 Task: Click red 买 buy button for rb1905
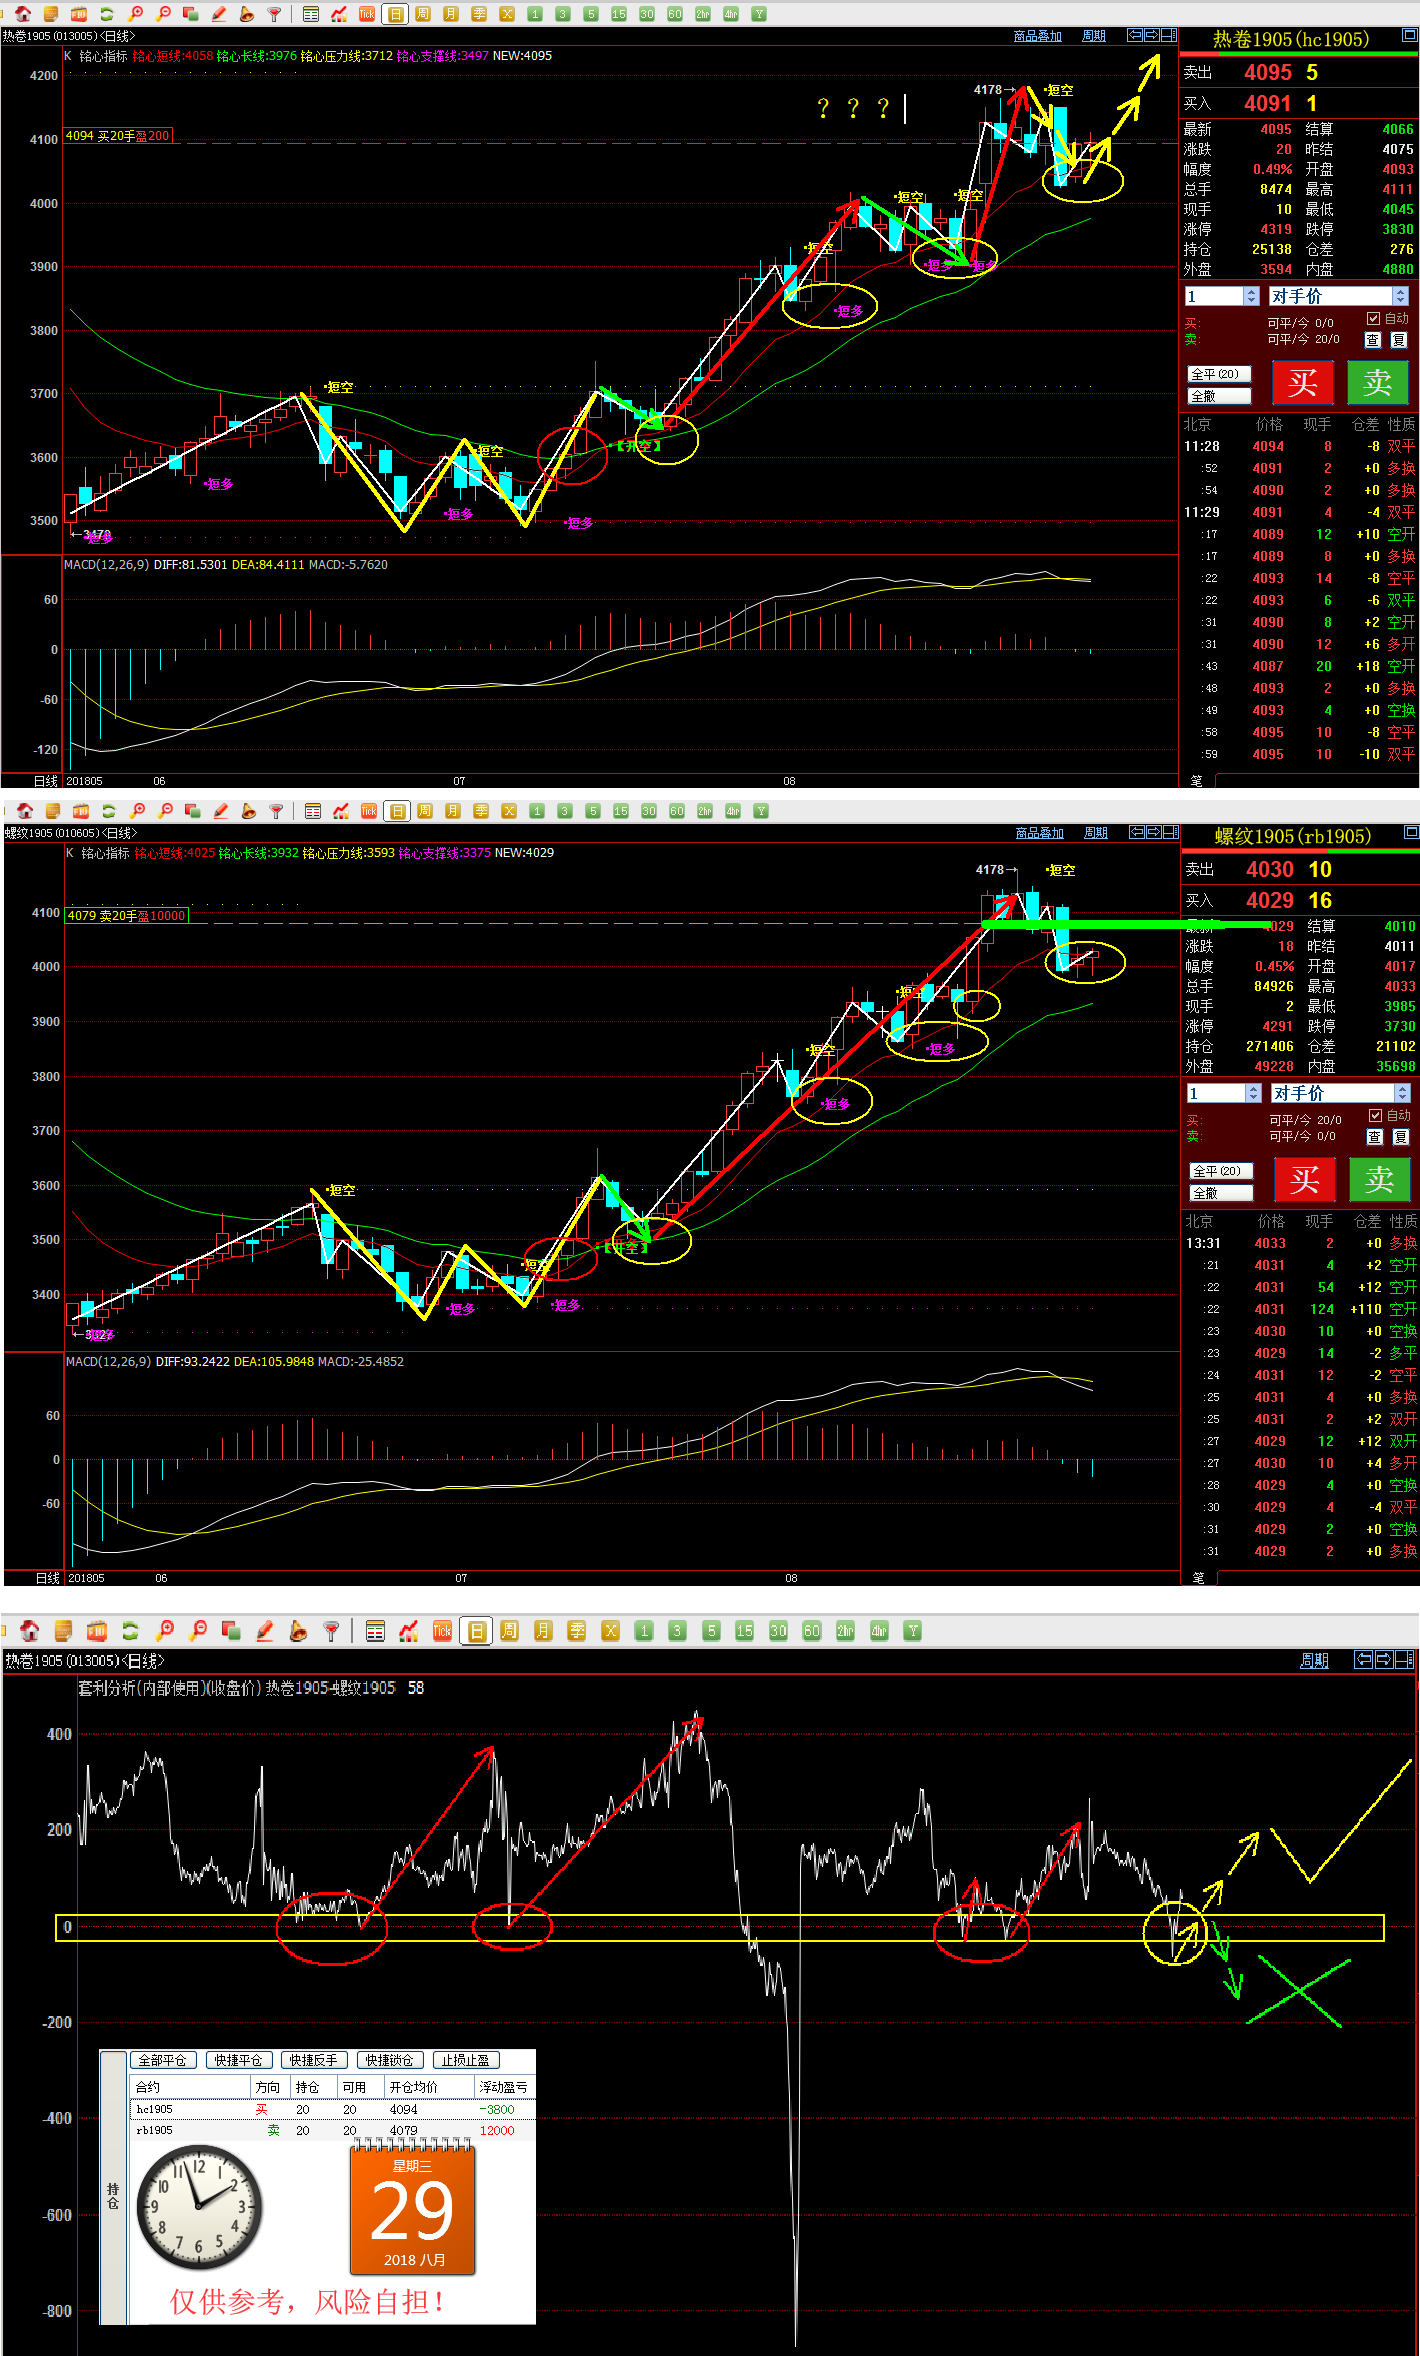1304,1180
